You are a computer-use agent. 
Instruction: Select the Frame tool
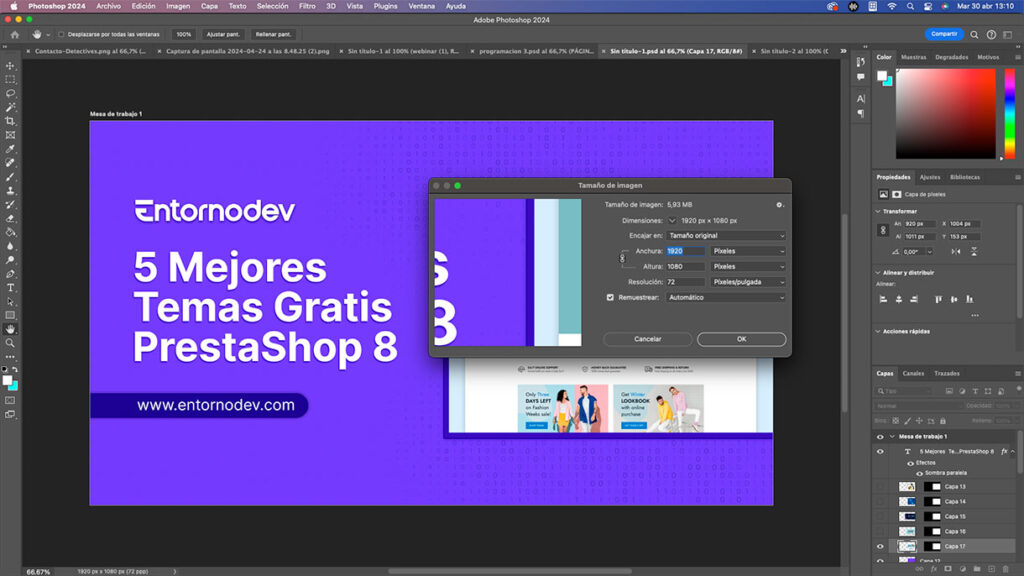pyautogui.click(x=10, y=135)
